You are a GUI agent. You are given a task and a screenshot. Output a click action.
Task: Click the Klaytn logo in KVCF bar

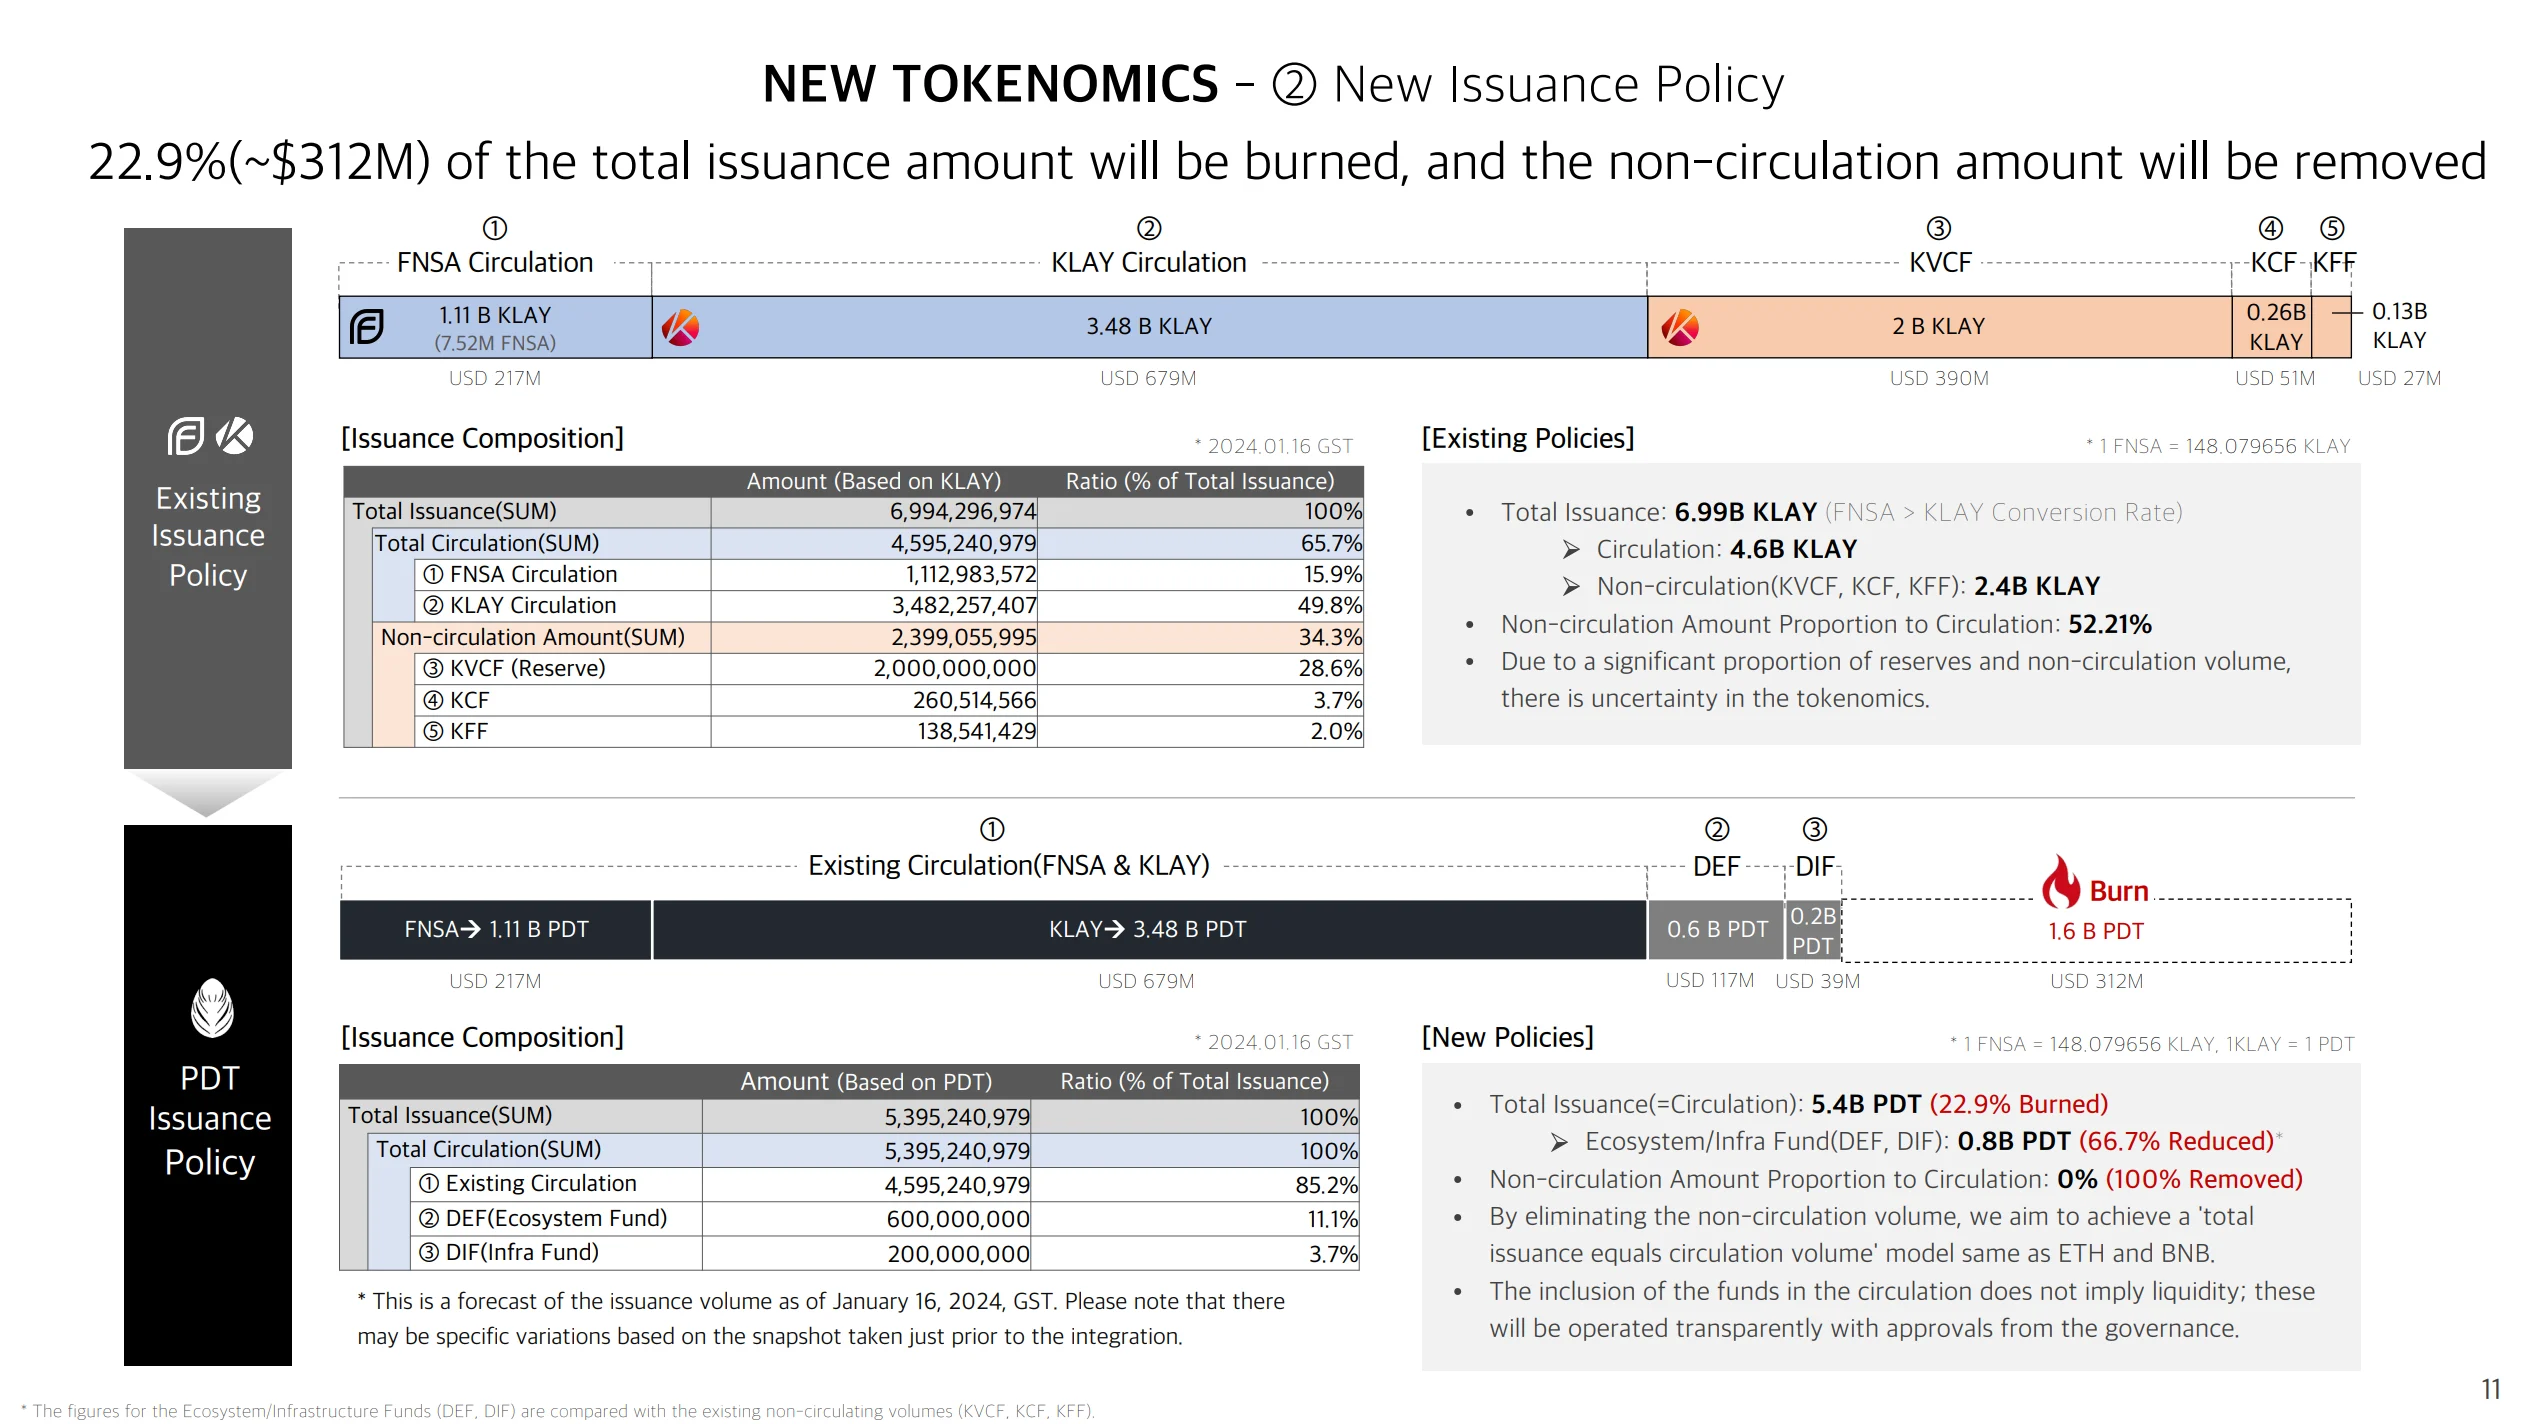(x=1680, y=327)
